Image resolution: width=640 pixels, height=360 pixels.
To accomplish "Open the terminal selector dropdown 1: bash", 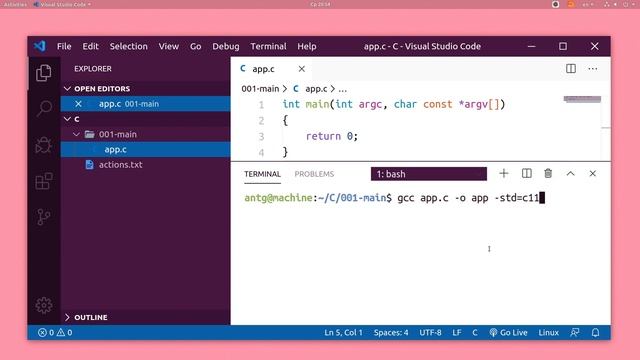I will 429,174.
